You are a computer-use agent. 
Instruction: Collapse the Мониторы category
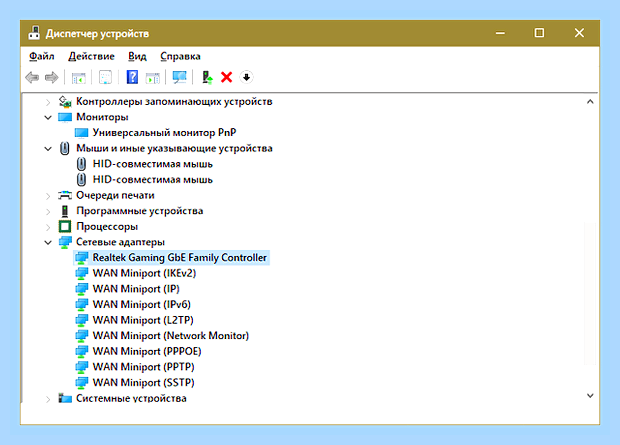48,117
